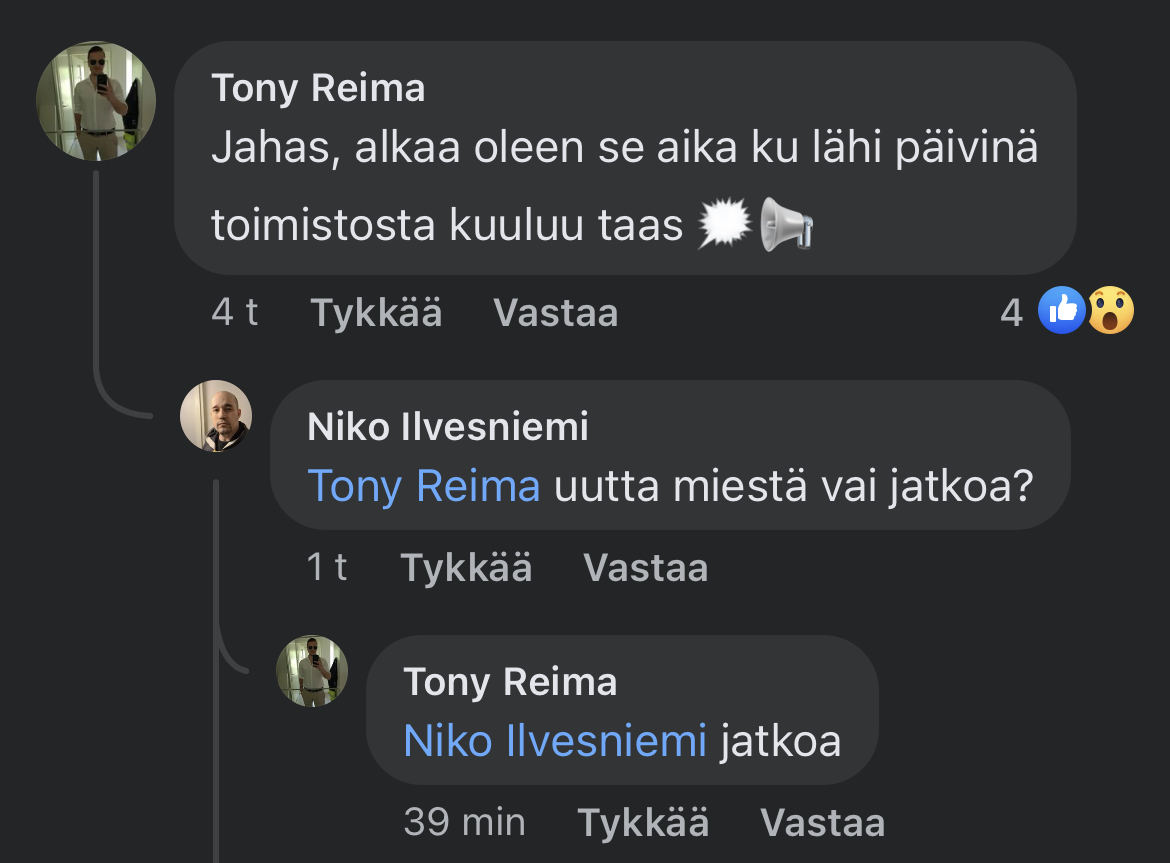Like Tony Reima's top comment with Tykkää
Viewport: 1170px width, 863px height.
376,313
